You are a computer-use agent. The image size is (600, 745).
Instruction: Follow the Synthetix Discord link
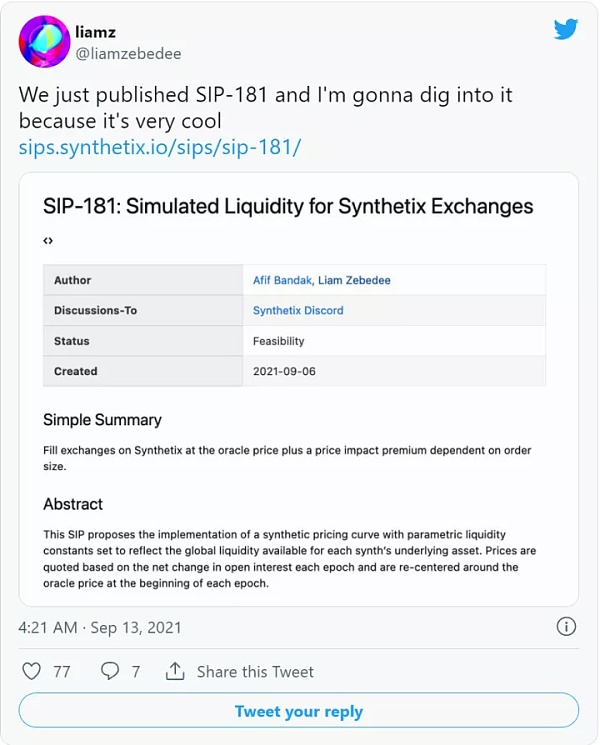[298, 310]
